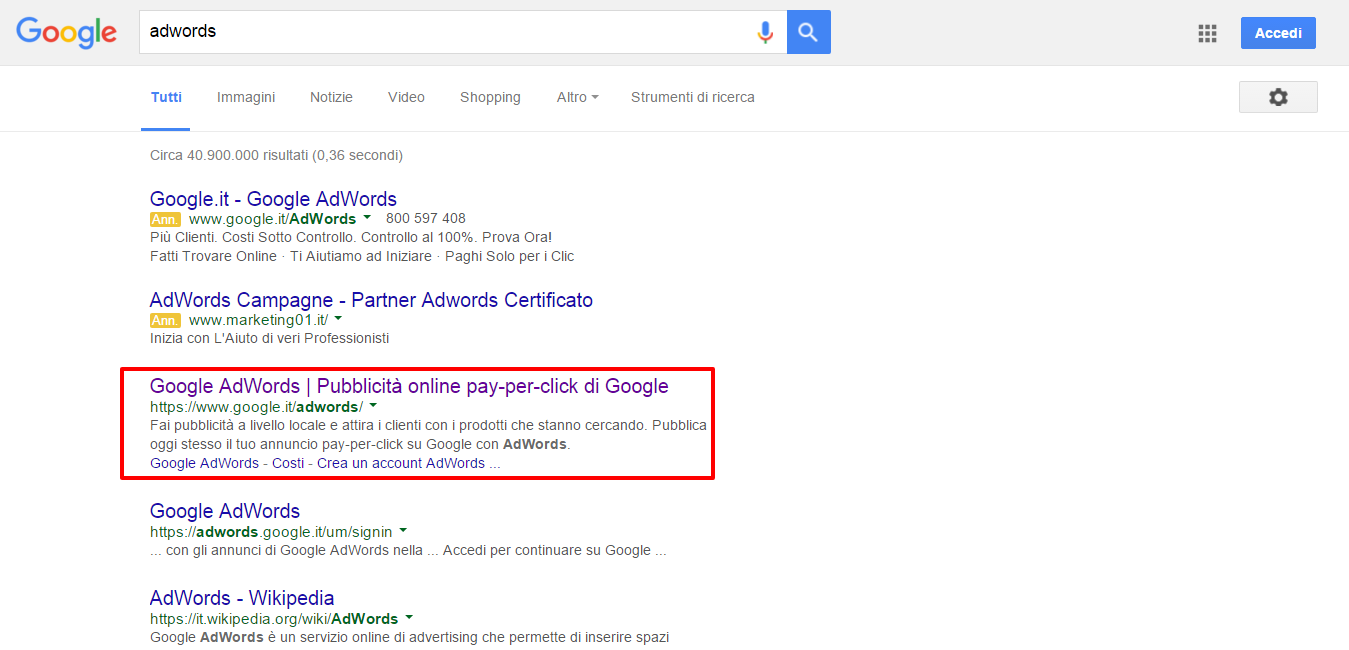Switch to the Immagini tab
The width and height of the screenshot is (1349, 650).
tap(246, 97)
